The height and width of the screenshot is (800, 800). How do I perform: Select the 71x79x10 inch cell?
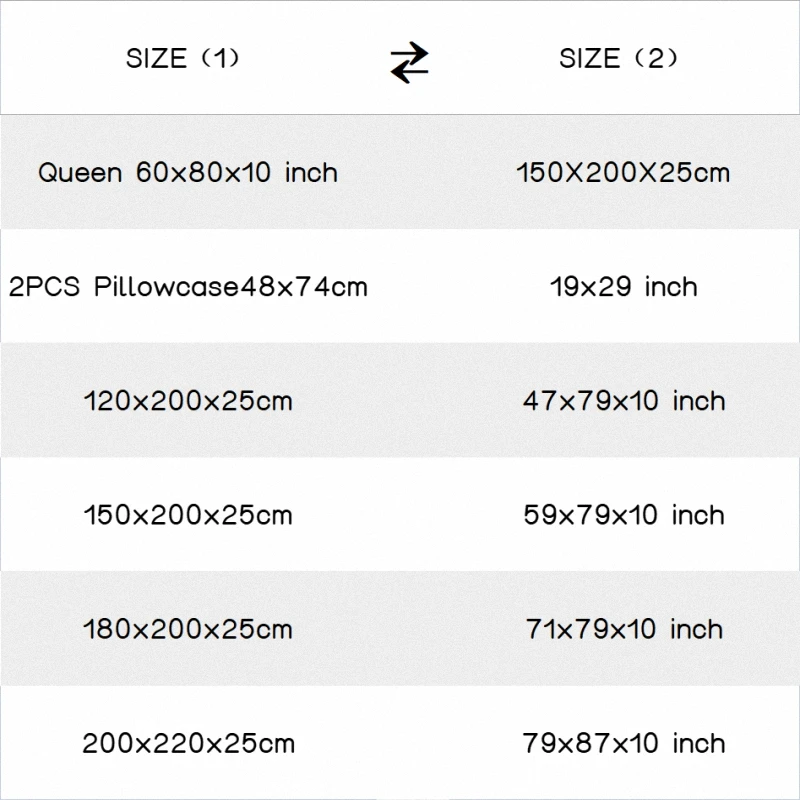coord(623,630)
